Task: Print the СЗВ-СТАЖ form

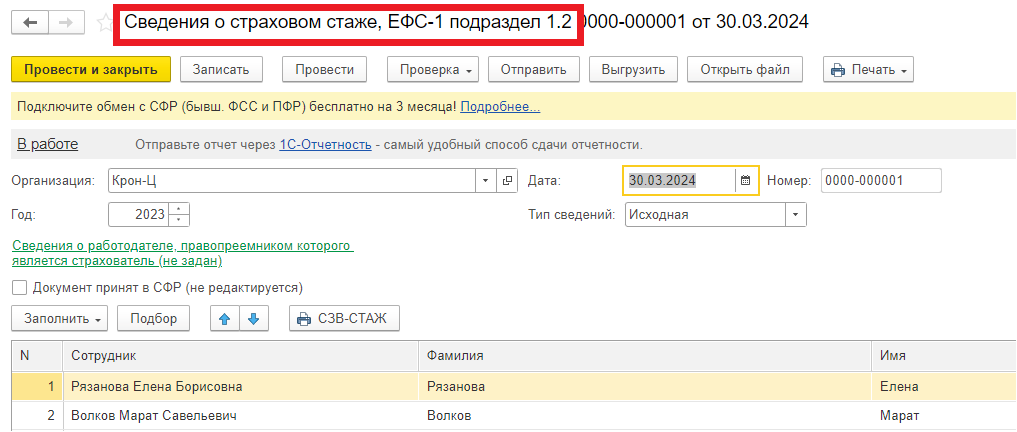Action: tap(344, 318)
